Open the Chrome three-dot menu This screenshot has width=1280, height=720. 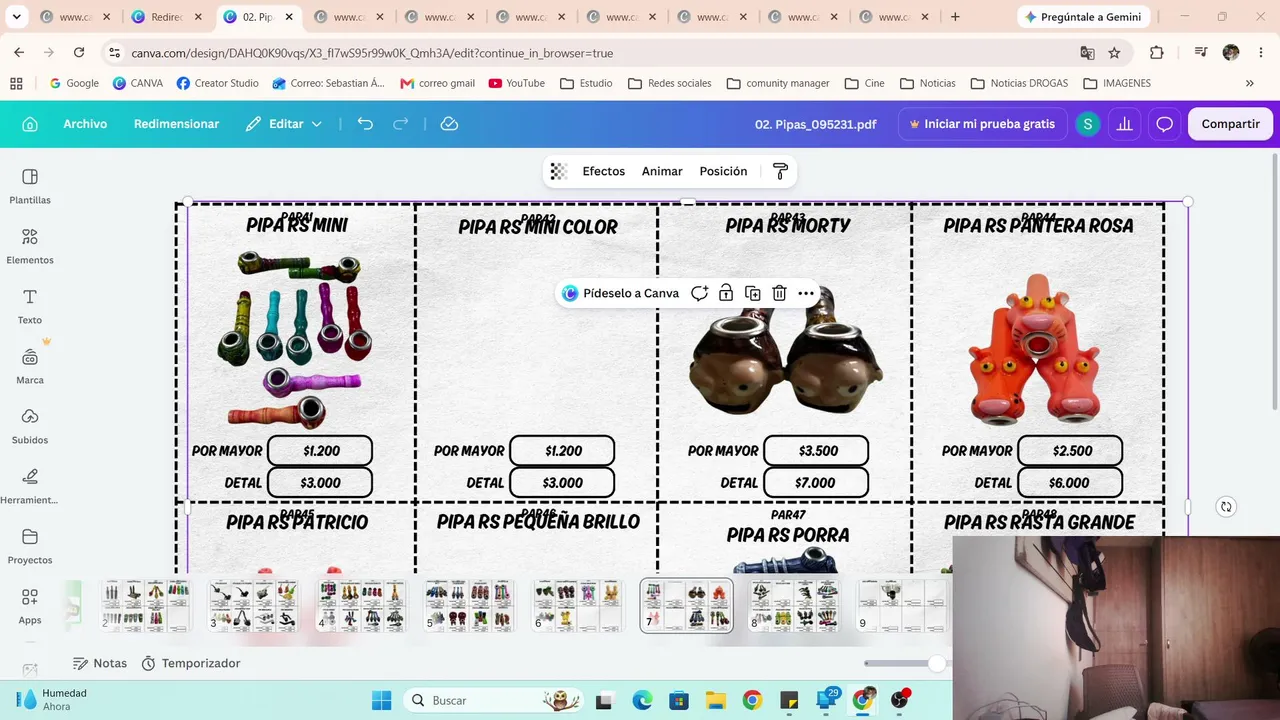click(x=1259, y=53)
